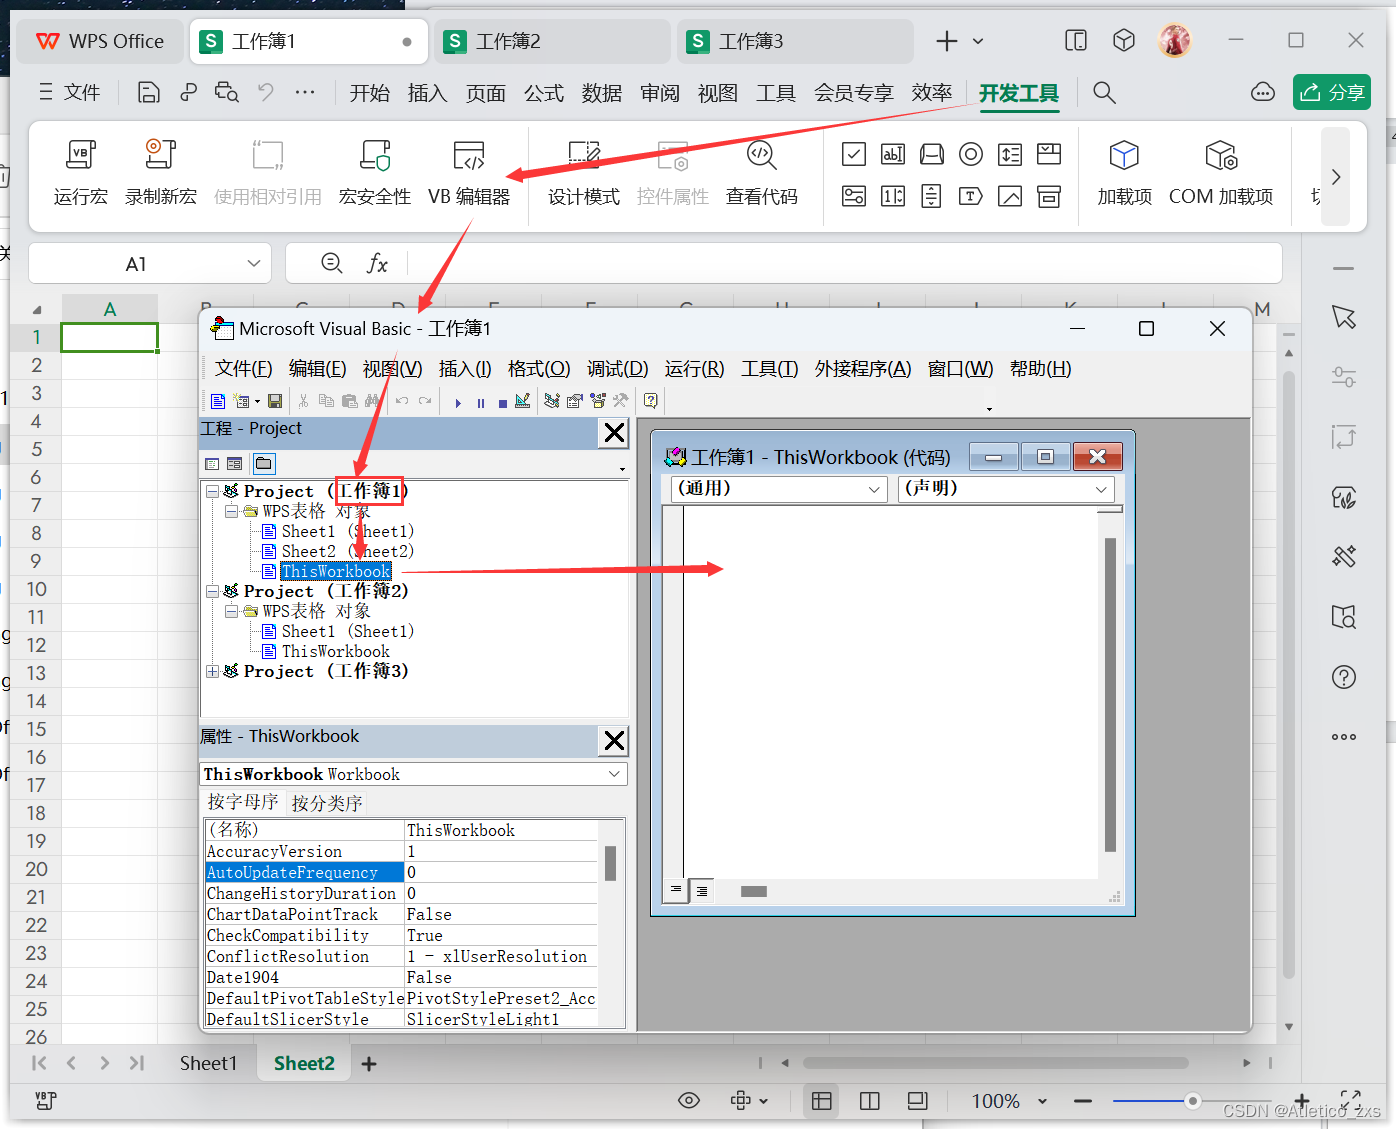Insert a scroll bar form control
This screenshot has height=1129, width=1396.
click(x=931, y=196)
